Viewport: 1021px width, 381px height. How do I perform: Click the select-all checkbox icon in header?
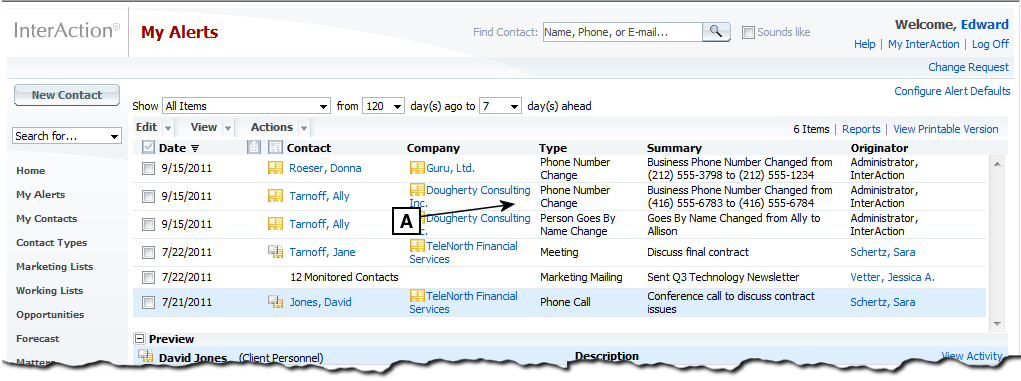click(x=148, y=147)
